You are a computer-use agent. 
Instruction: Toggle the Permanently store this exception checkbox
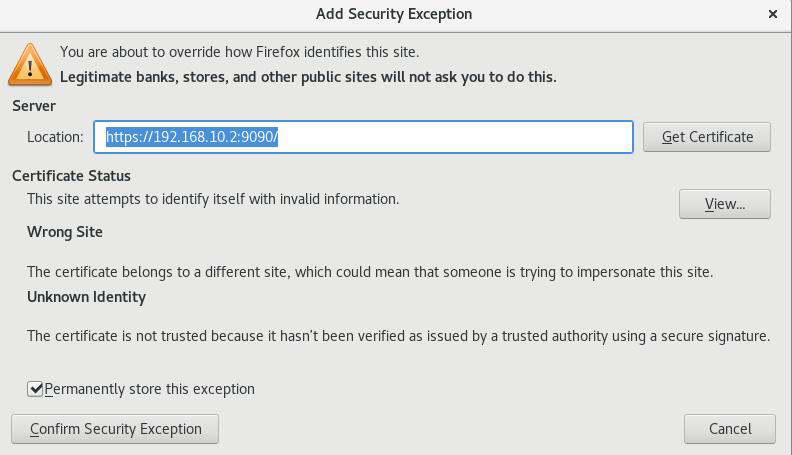click(35, 389)
